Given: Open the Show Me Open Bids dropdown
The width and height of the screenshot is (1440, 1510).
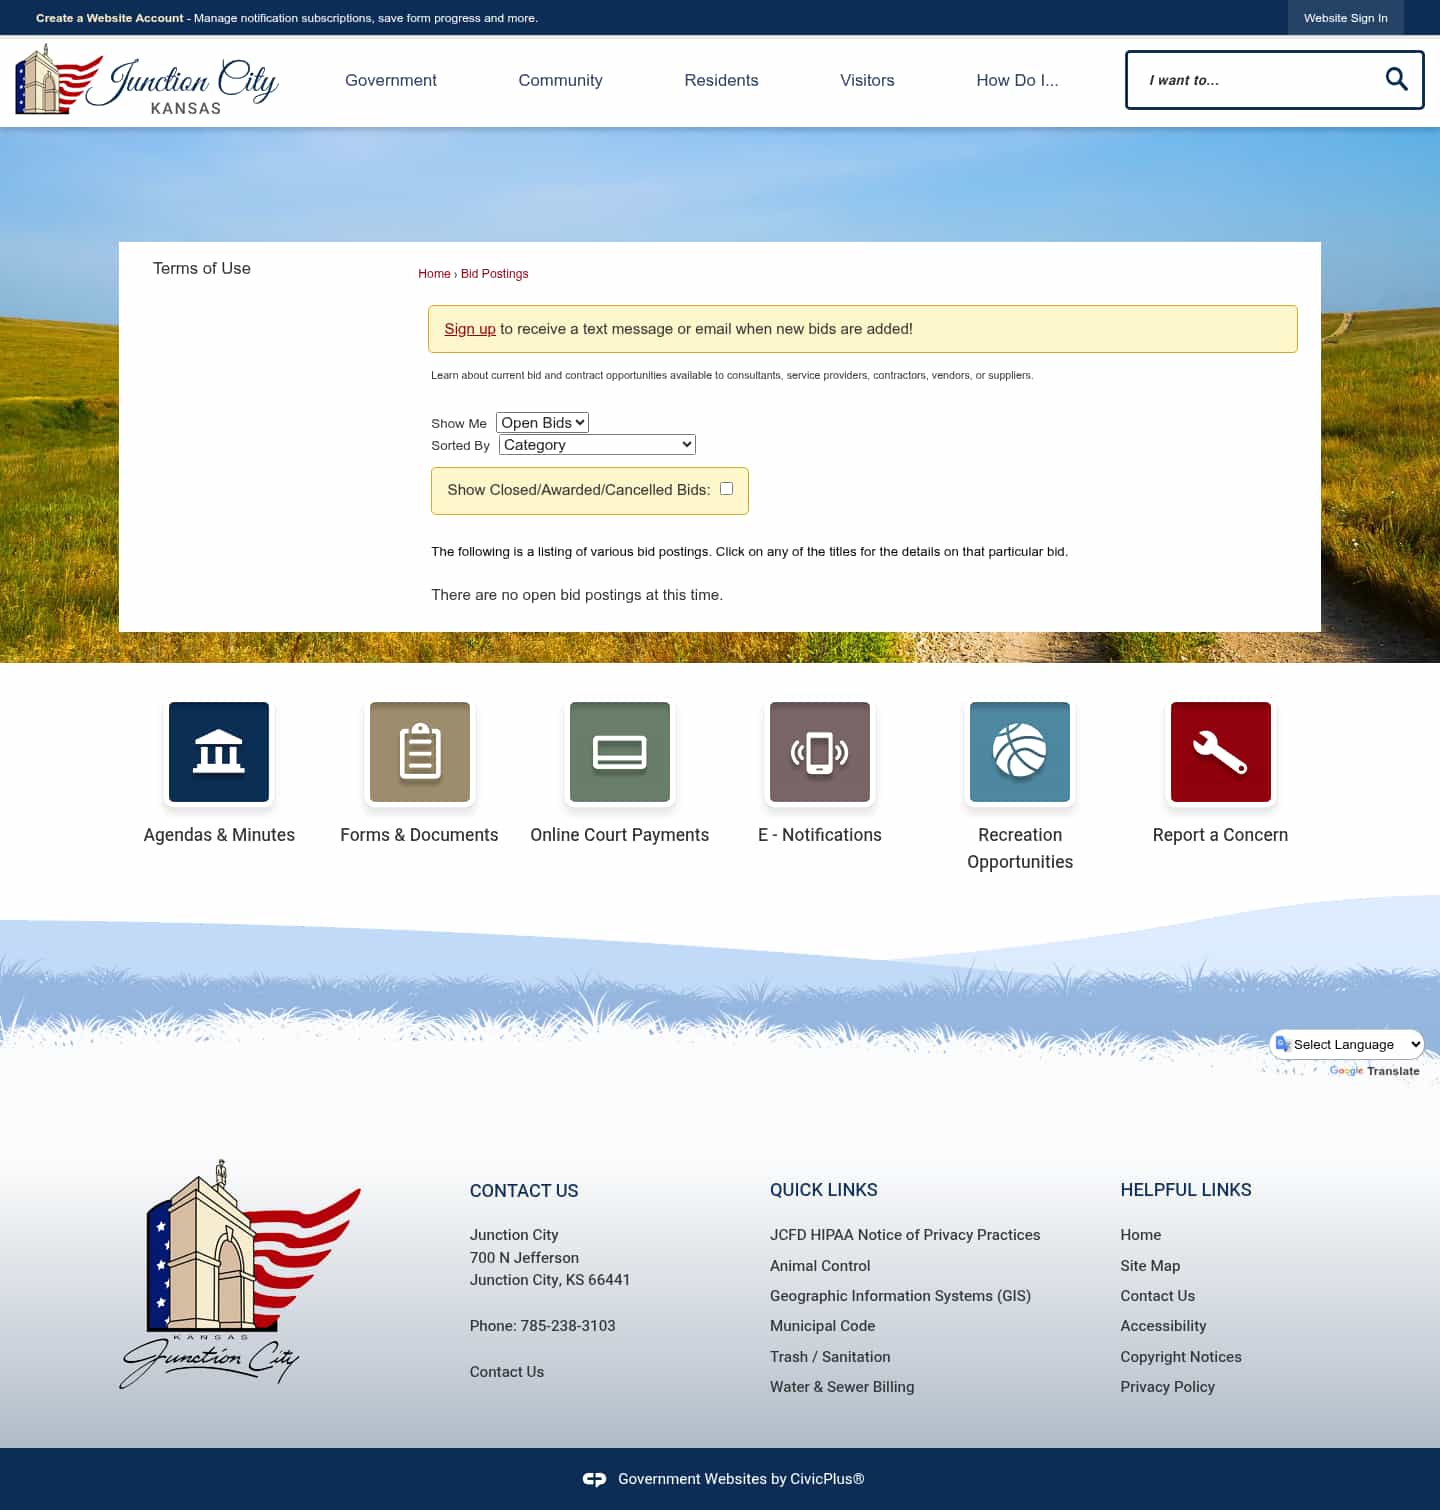Looking at the screenshot, I should click(x=542, y=423).
